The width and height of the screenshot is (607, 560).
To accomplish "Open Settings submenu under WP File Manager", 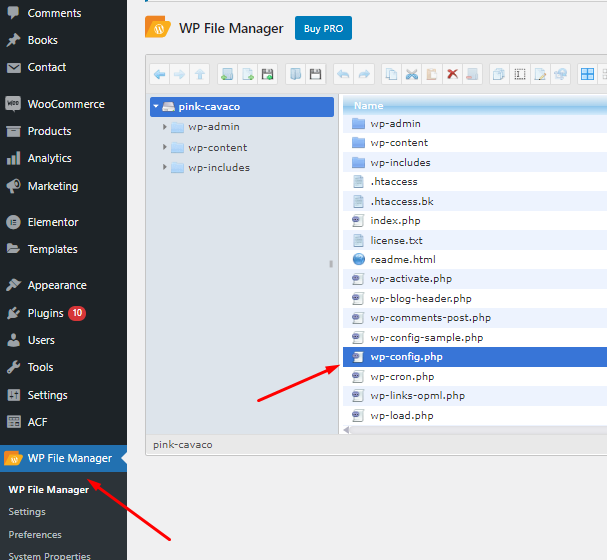I will [27, 512].
